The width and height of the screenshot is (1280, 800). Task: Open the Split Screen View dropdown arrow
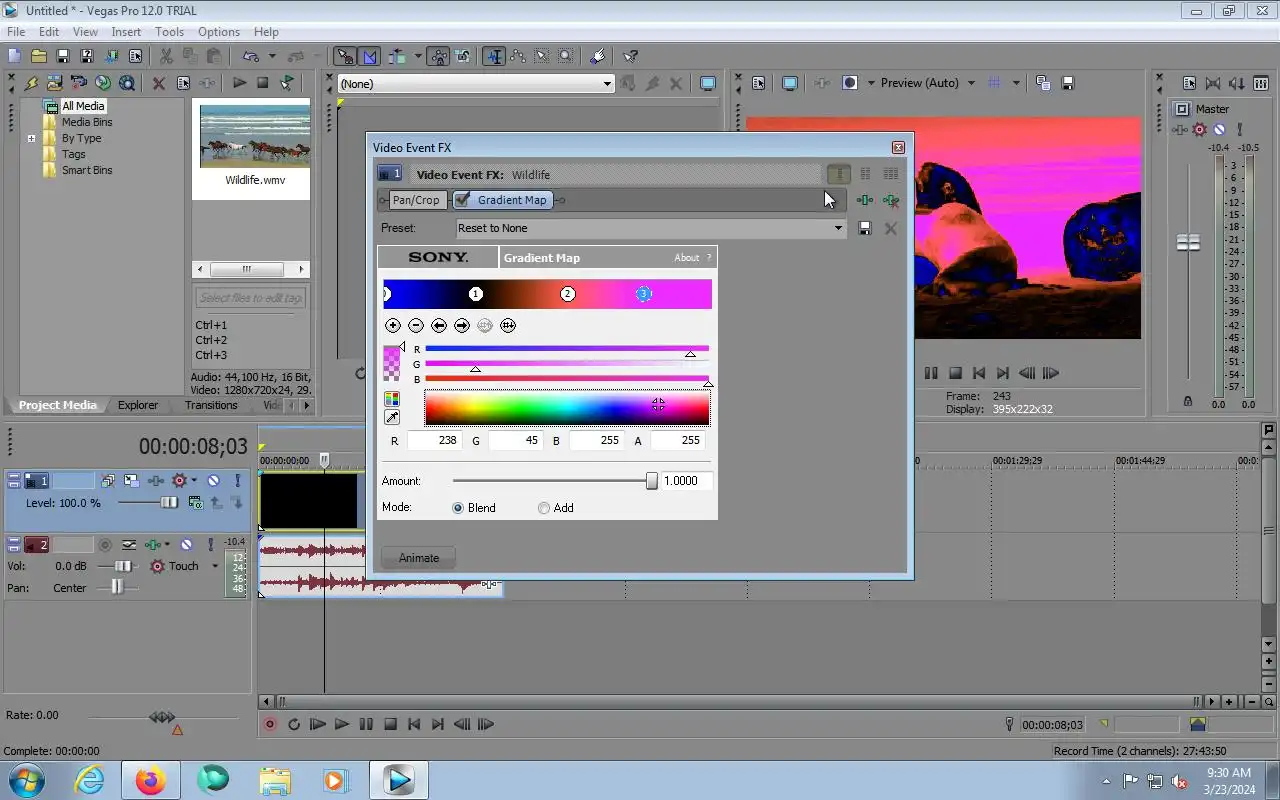click(871, 83)
